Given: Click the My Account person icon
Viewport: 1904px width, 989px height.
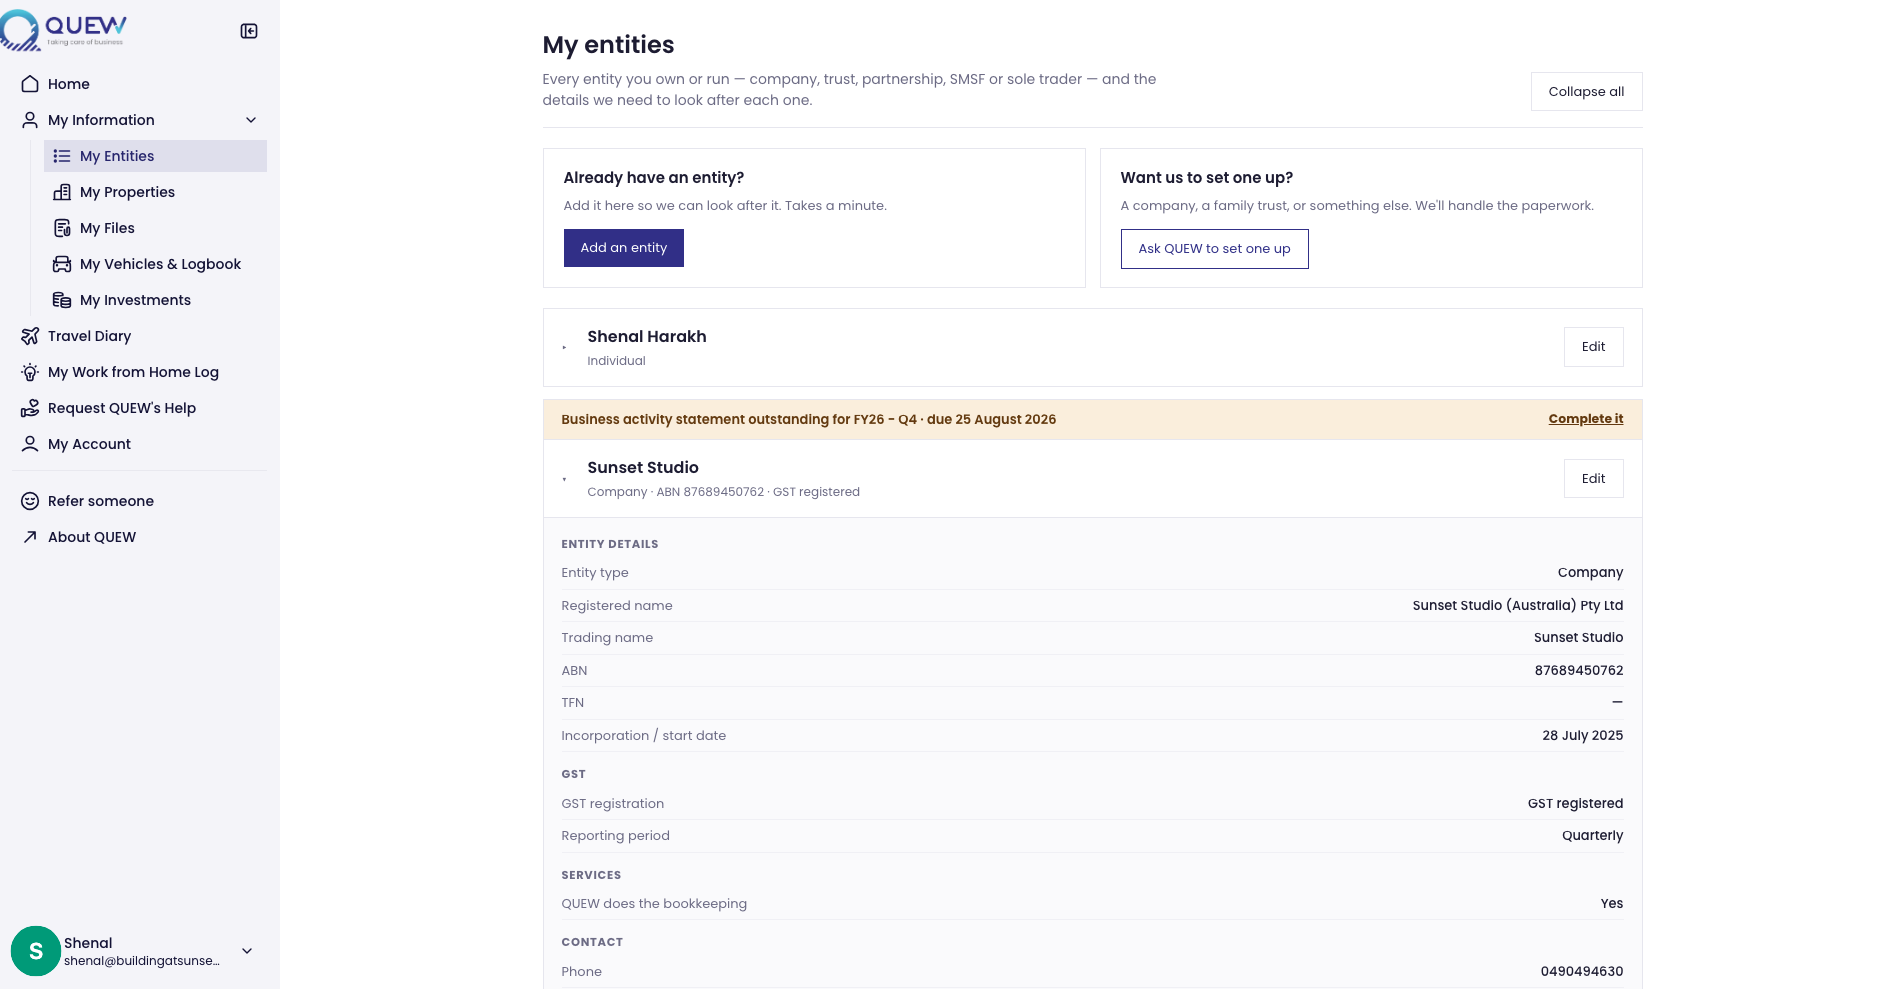Looking at the screenshot, I should (30, 444).
